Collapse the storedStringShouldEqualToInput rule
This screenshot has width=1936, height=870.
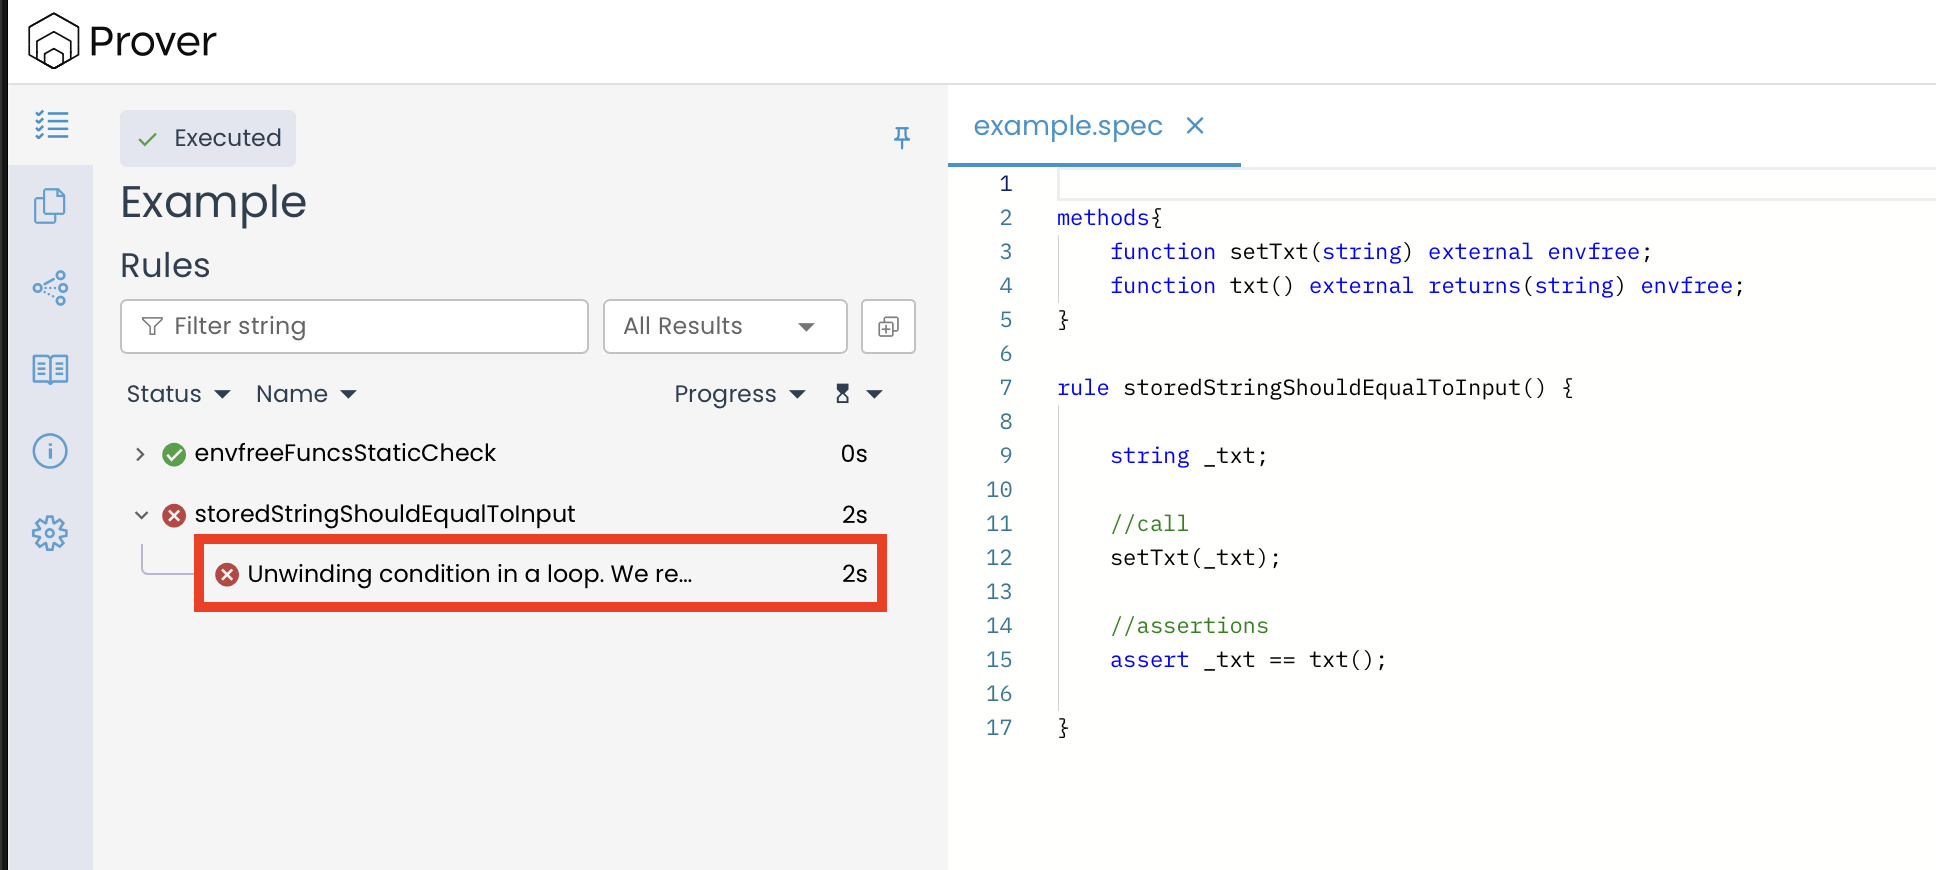pyautogui.click(x=141, y=515)
